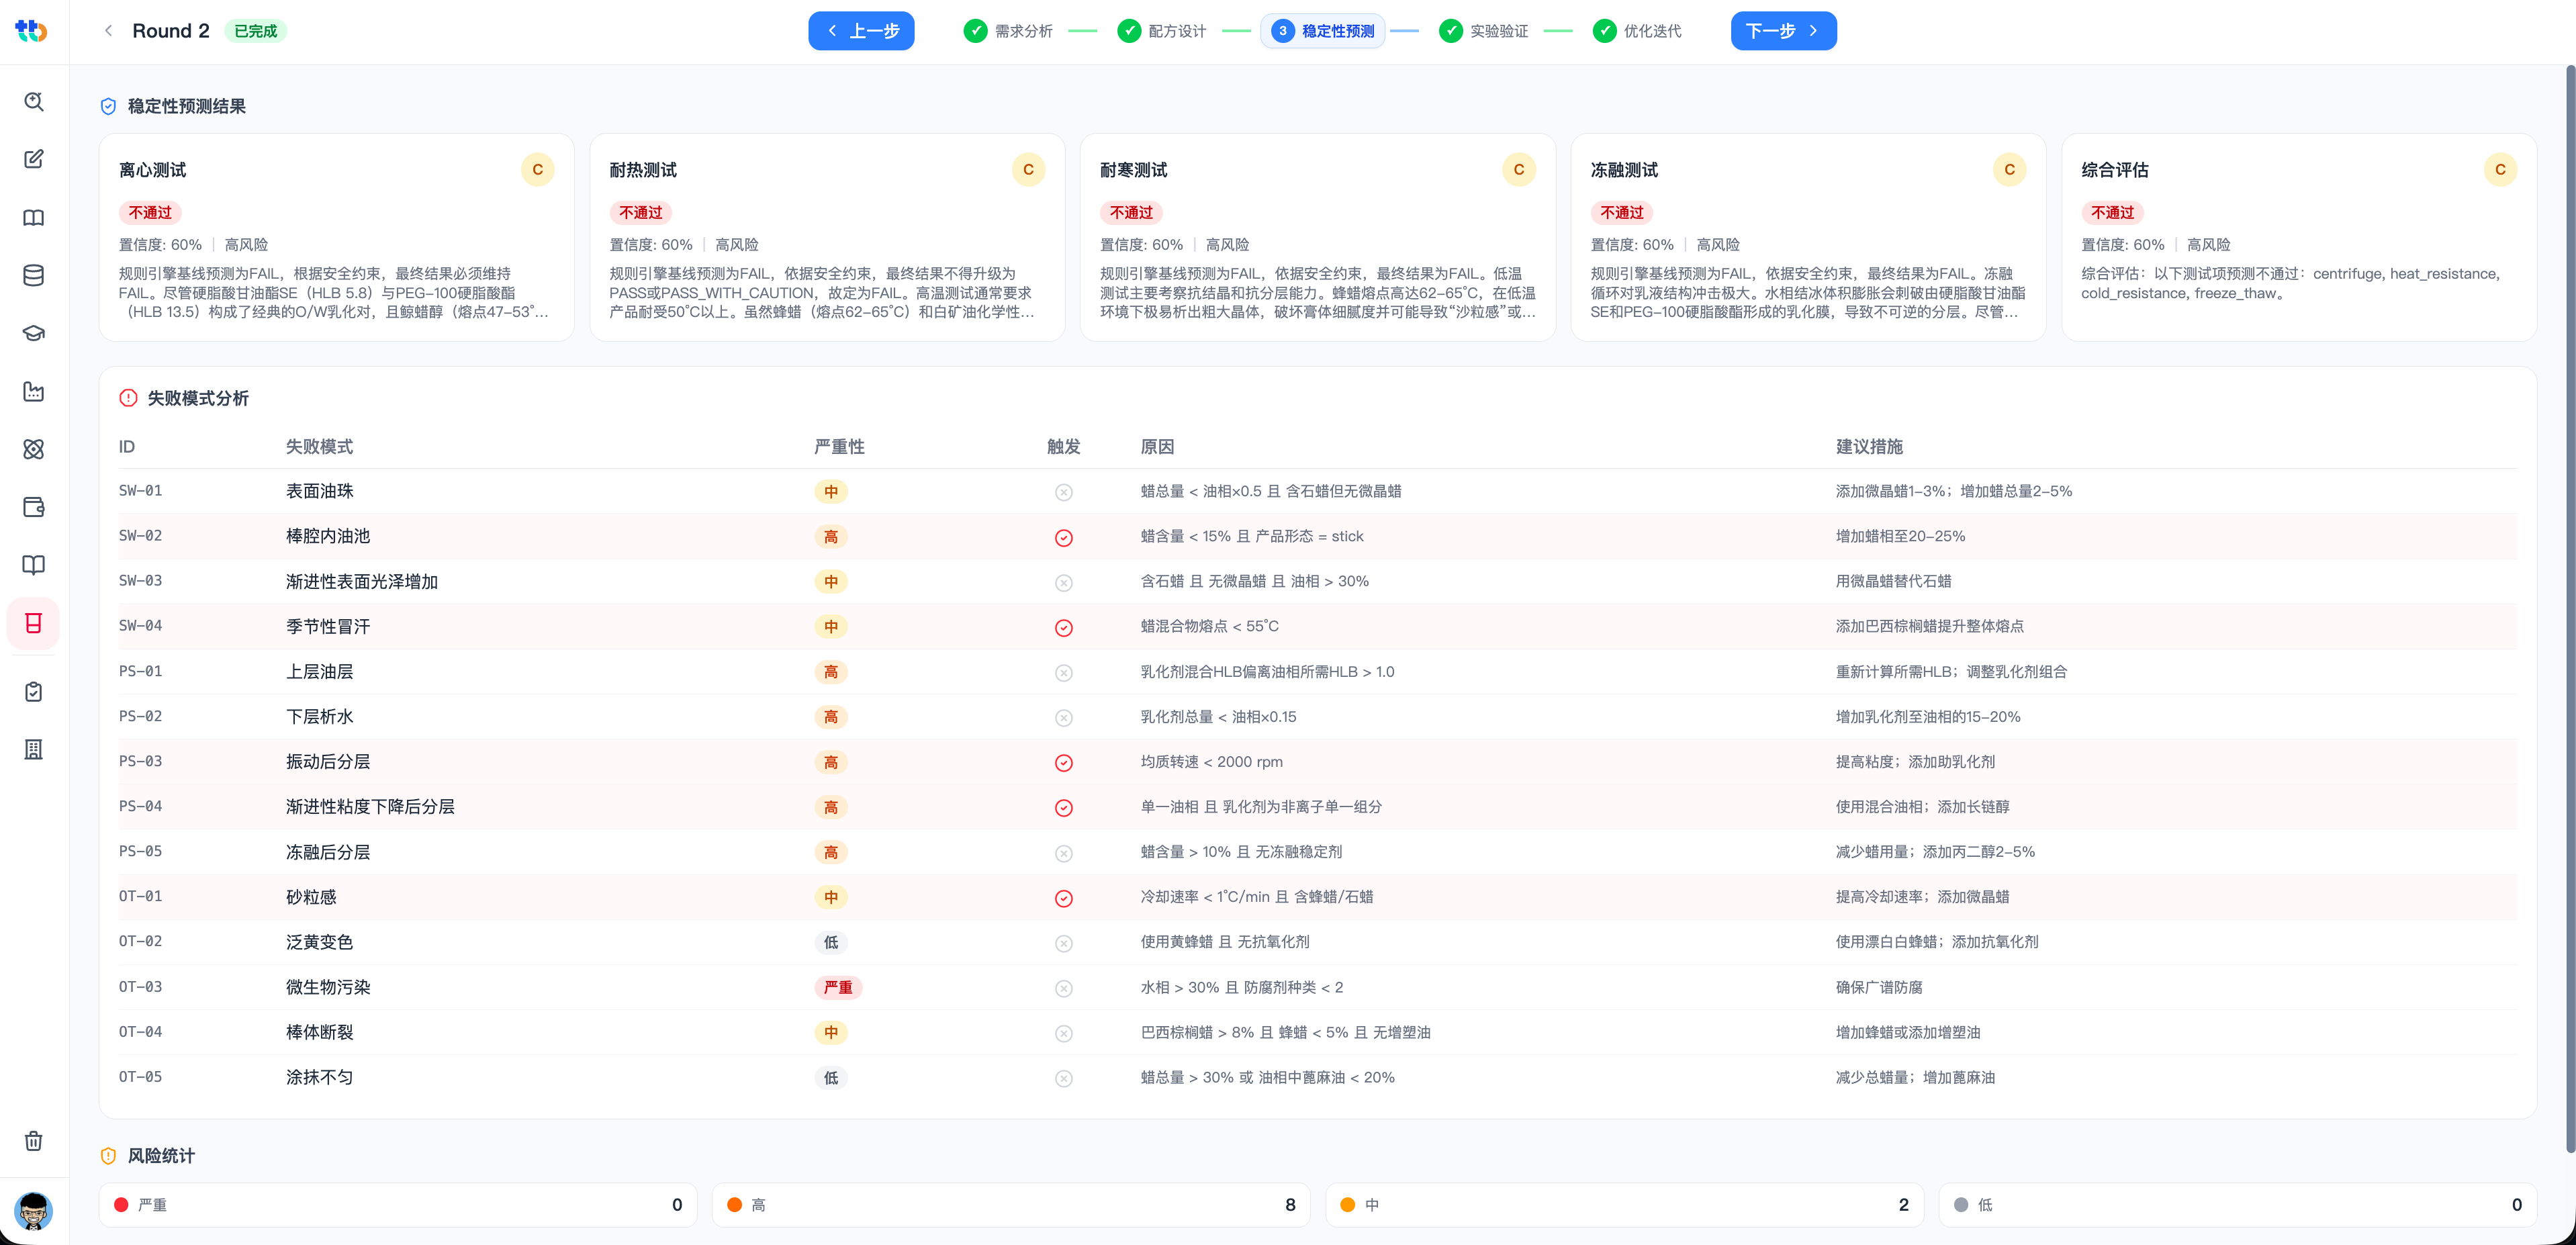This screenshot has height=1245, width=2576.
Task: Click the C grade badge on 耐寒测试 card
Action: 1518,170
